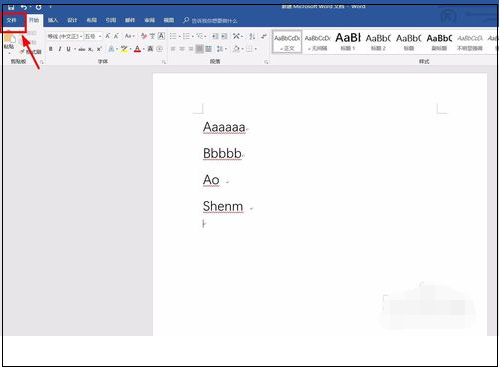Click the Clear Formatting eraser icon

click(144, 36)
